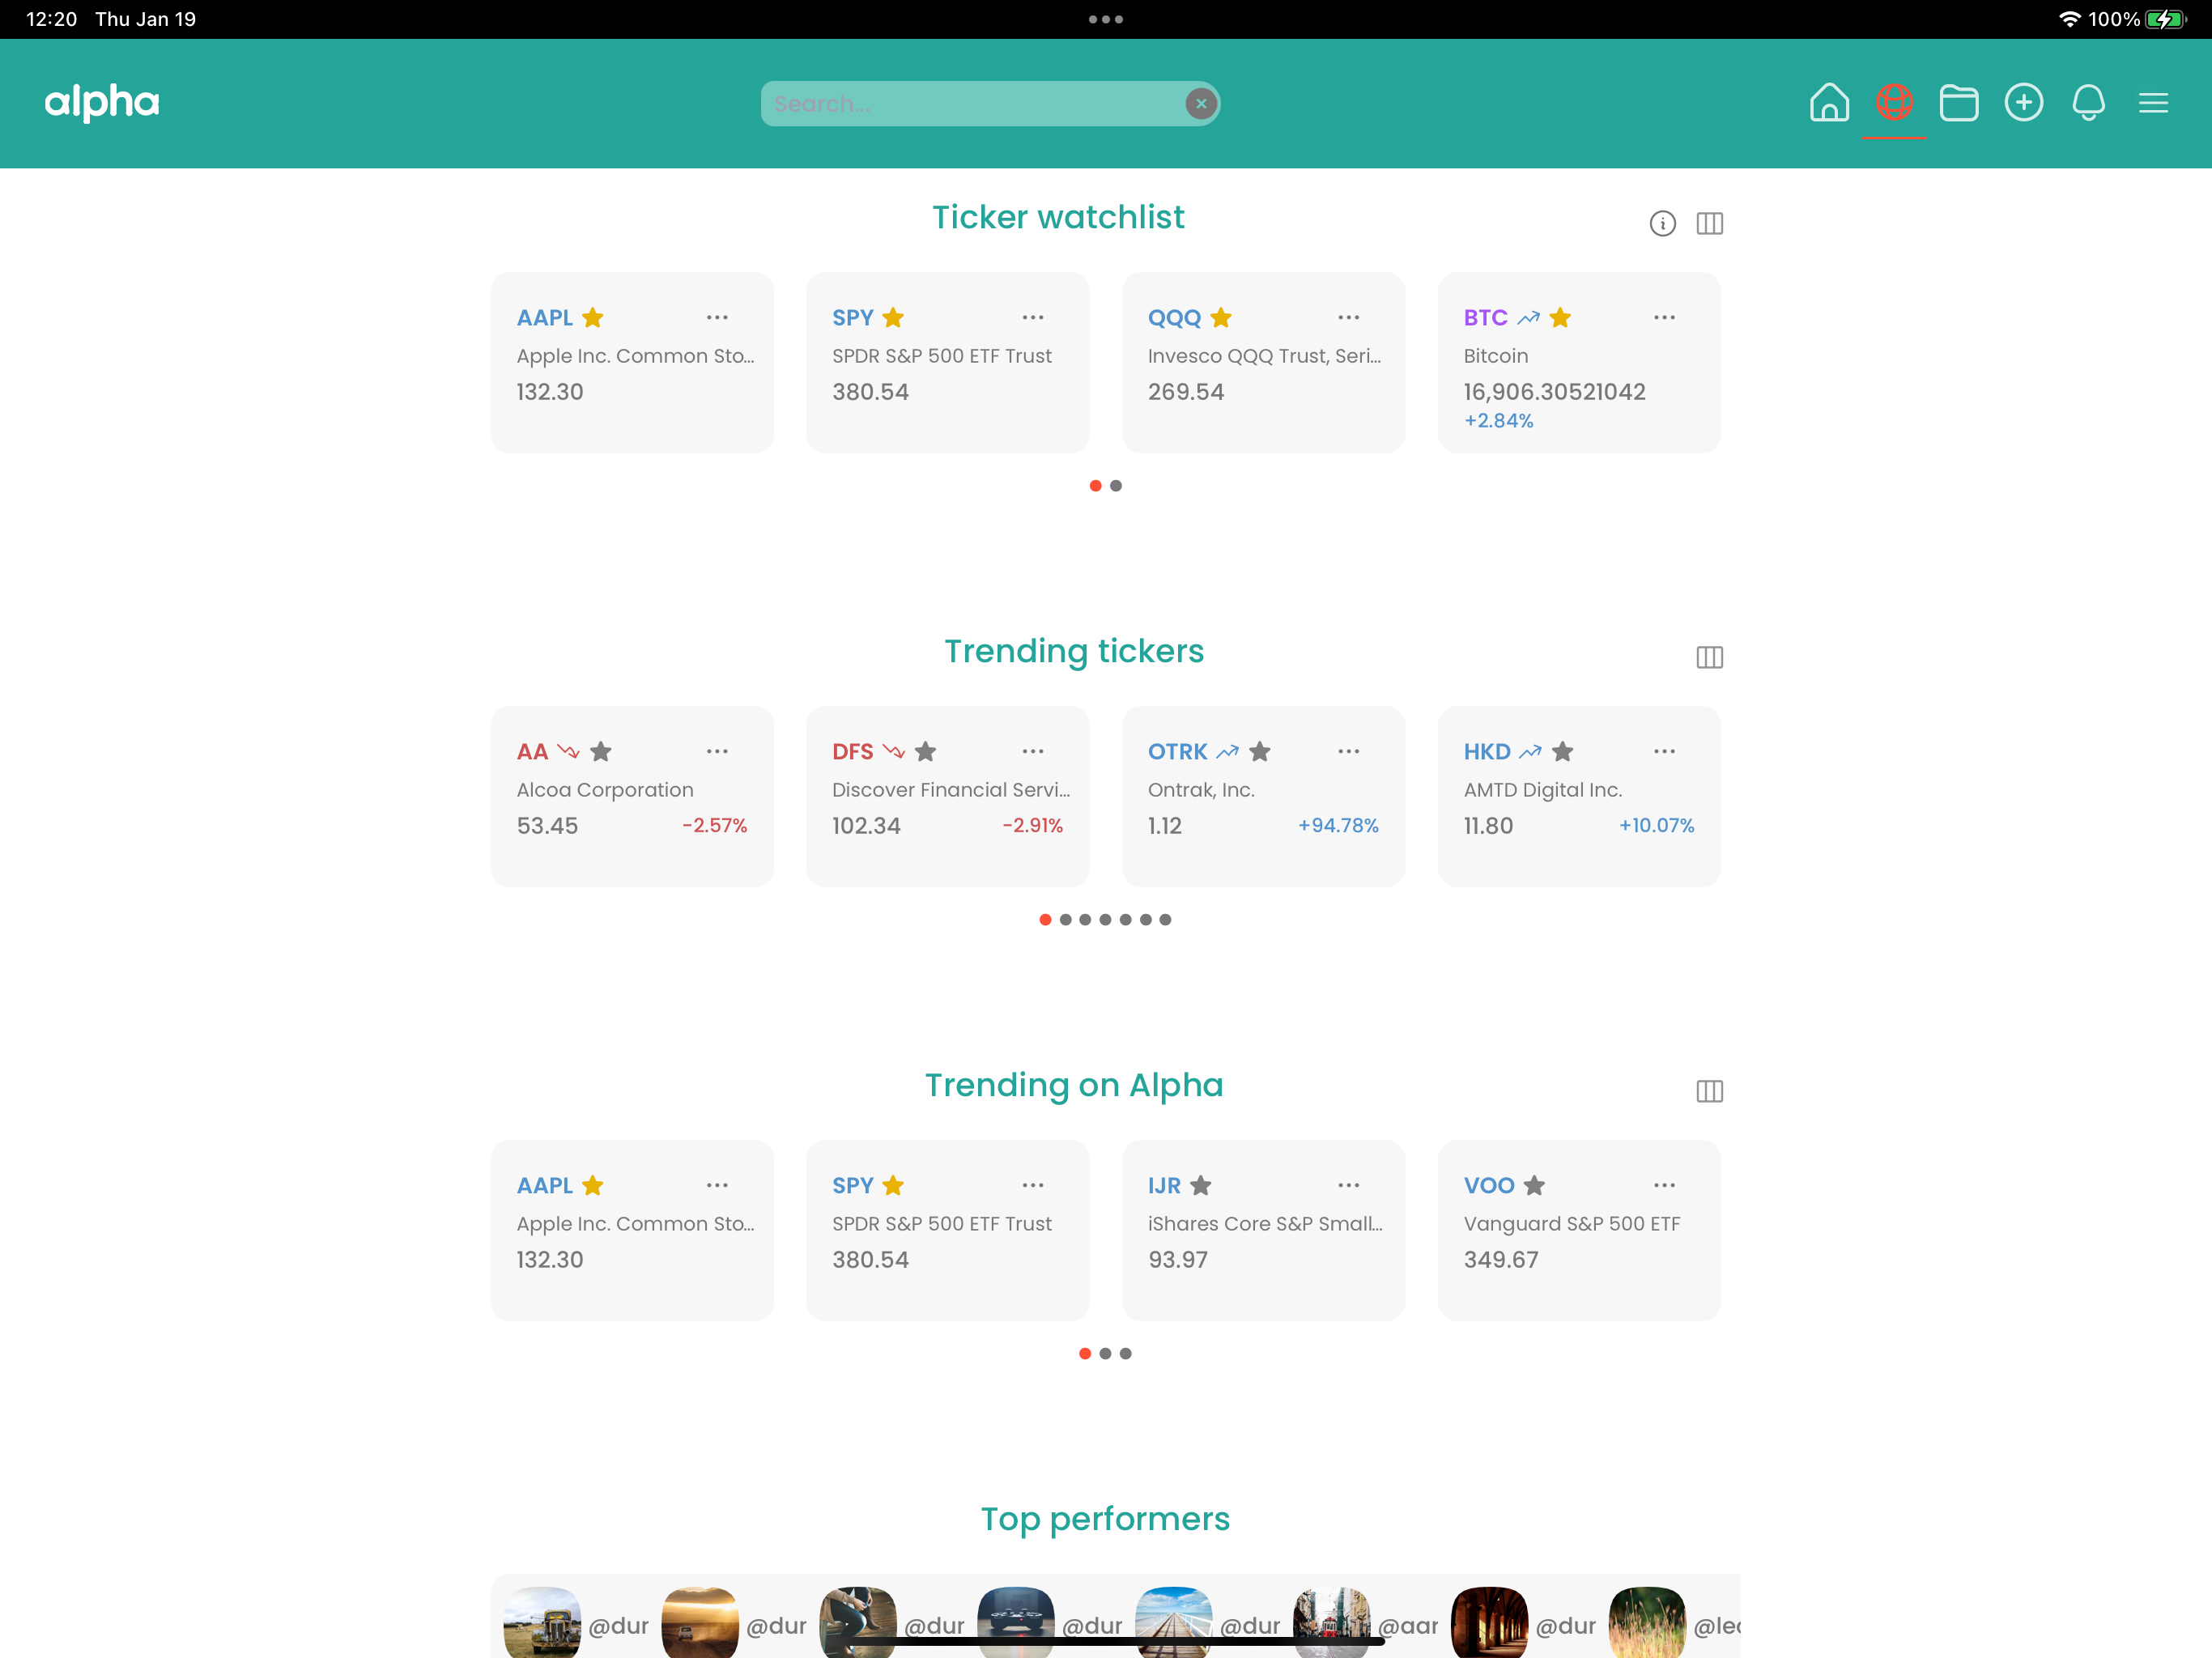Open top performer's pier avatar
The width and height of the screenshot is (2212, 1658).
point(1174,1624)
